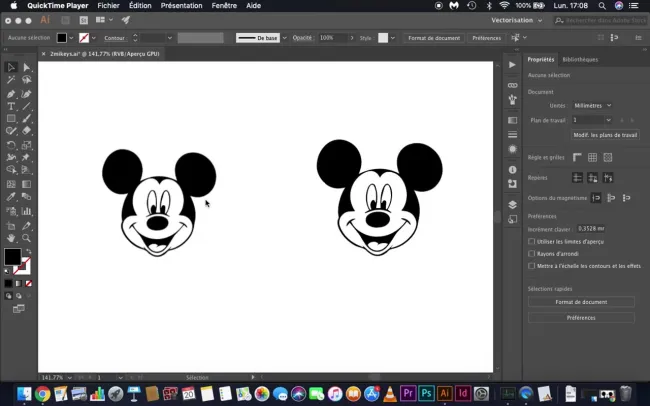Choose the Hand tool
Screen dimensions: 650x406
11,238
